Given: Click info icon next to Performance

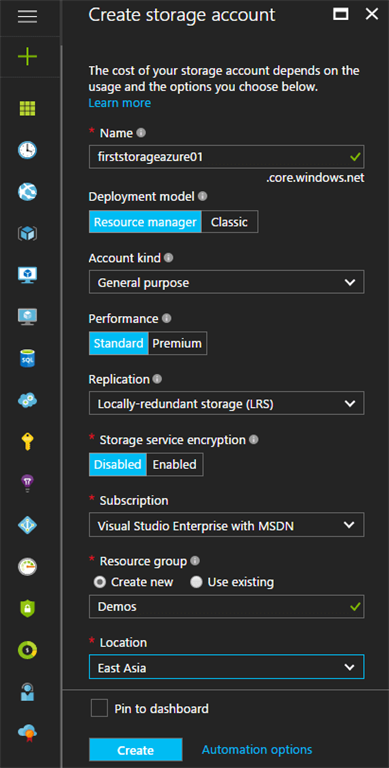Looking at the screenshot, I should (167, 318).
